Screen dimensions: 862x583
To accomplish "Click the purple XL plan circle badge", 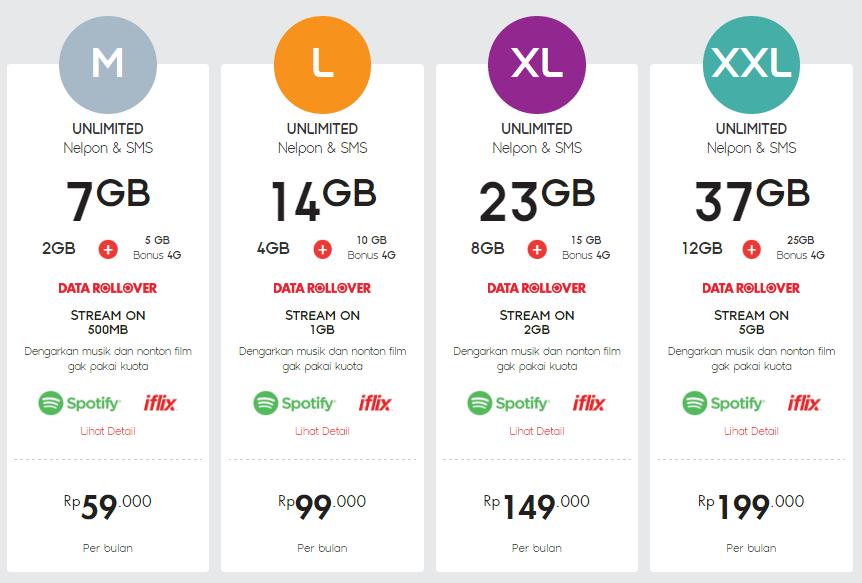I will point(537,64).
